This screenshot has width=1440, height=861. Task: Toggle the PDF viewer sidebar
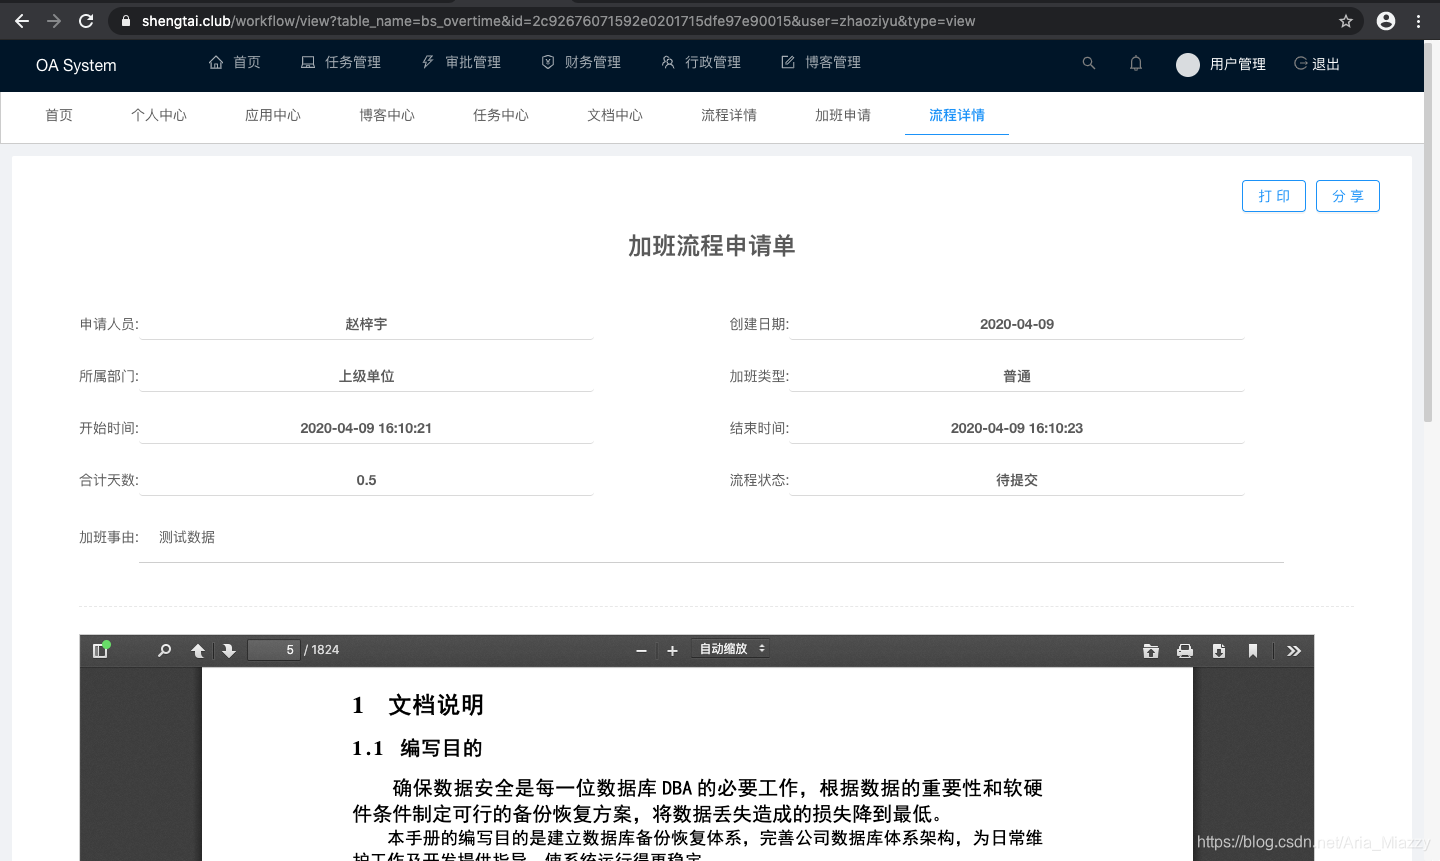click(x=100, y=650)
